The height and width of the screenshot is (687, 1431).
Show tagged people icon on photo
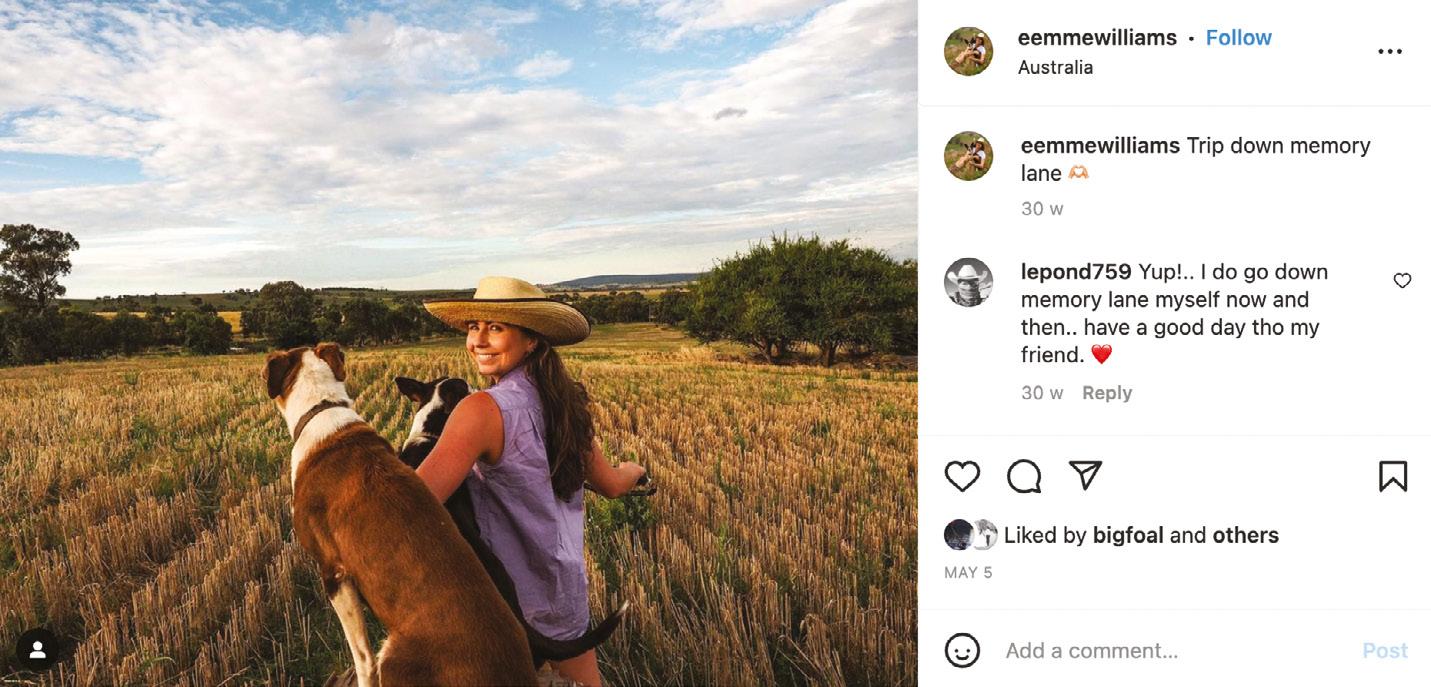point(37,650)
